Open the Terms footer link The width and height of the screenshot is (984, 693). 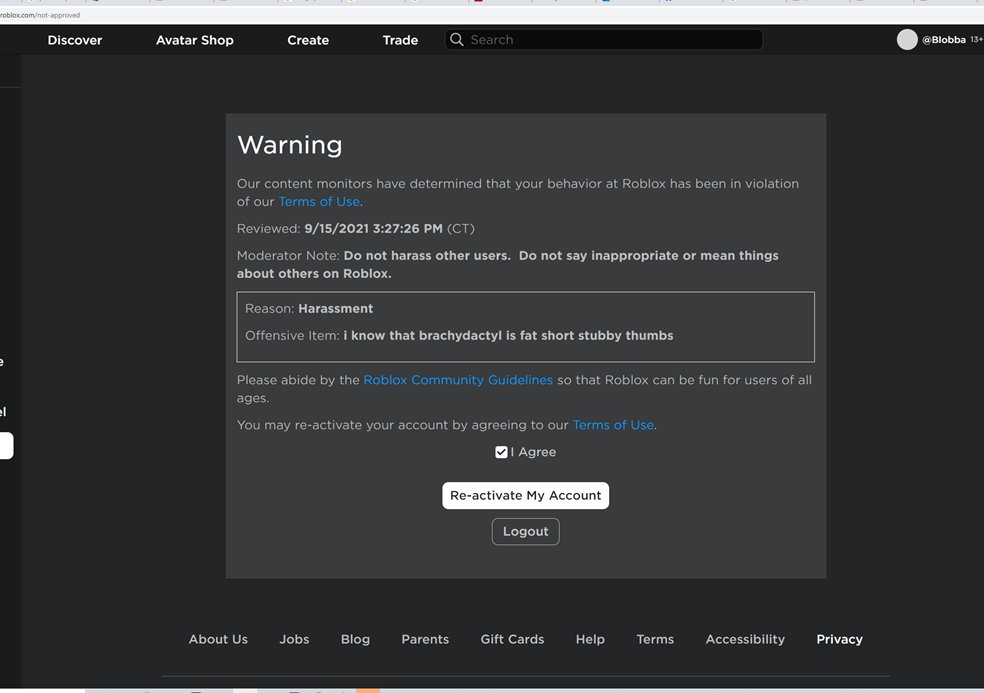click(x=655, y=639)
